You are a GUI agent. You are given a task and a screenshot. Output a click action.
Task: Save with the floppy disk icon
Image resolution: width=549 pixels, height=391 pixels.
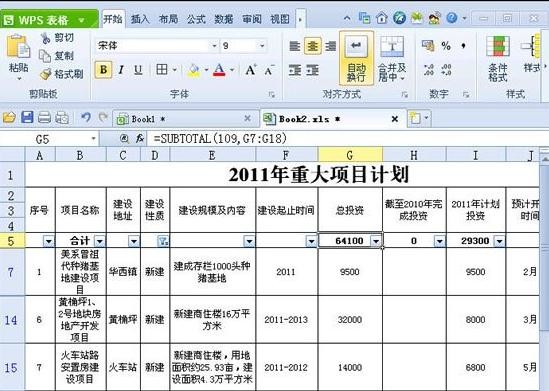coord(27,117)
